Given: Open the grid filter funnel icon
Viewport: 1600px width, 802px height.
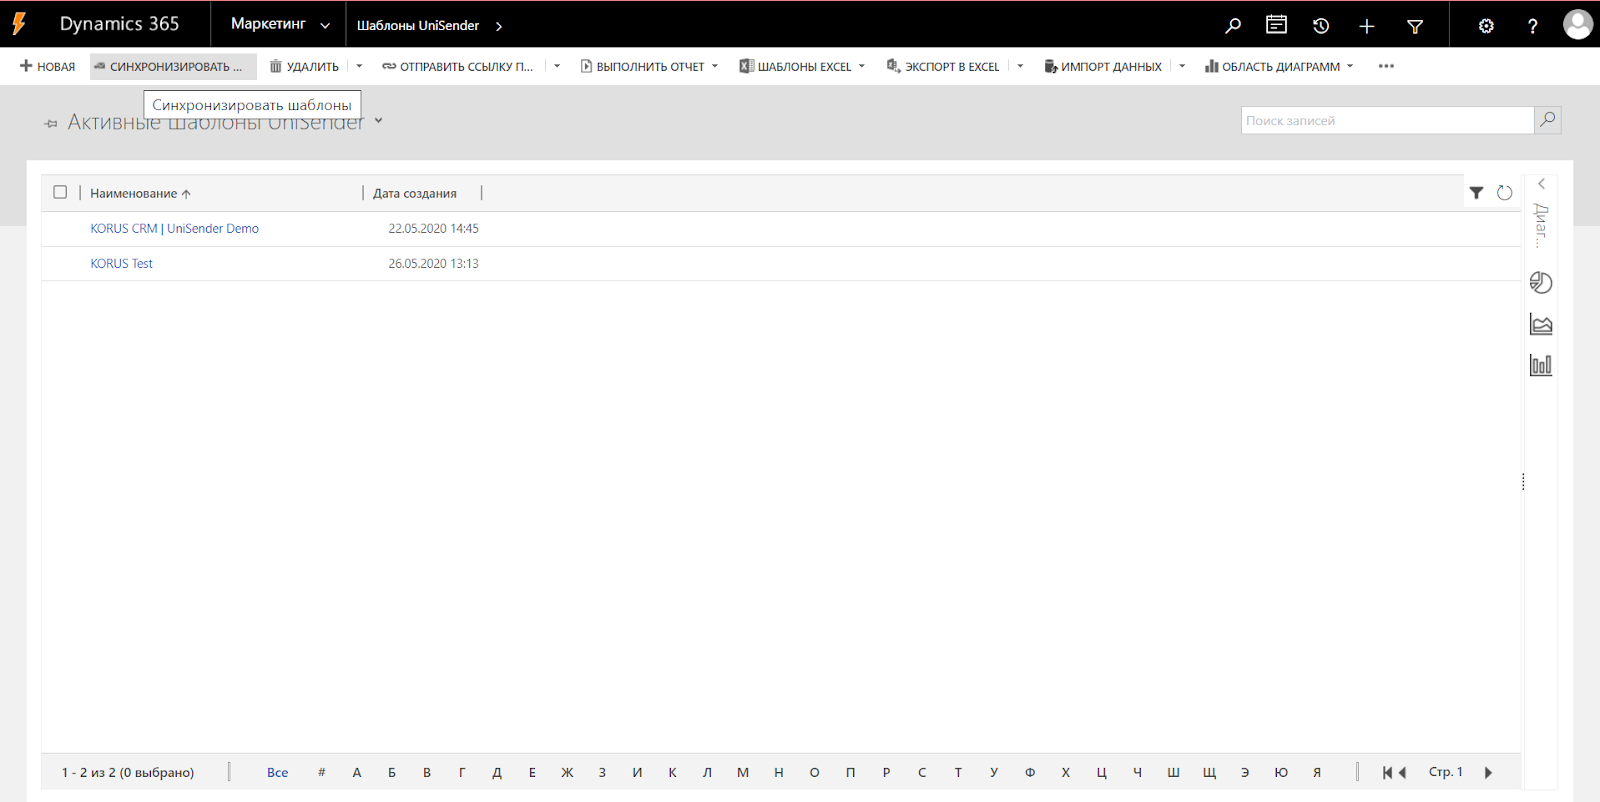Looking at the screenshot, I should click(1476, 193).
